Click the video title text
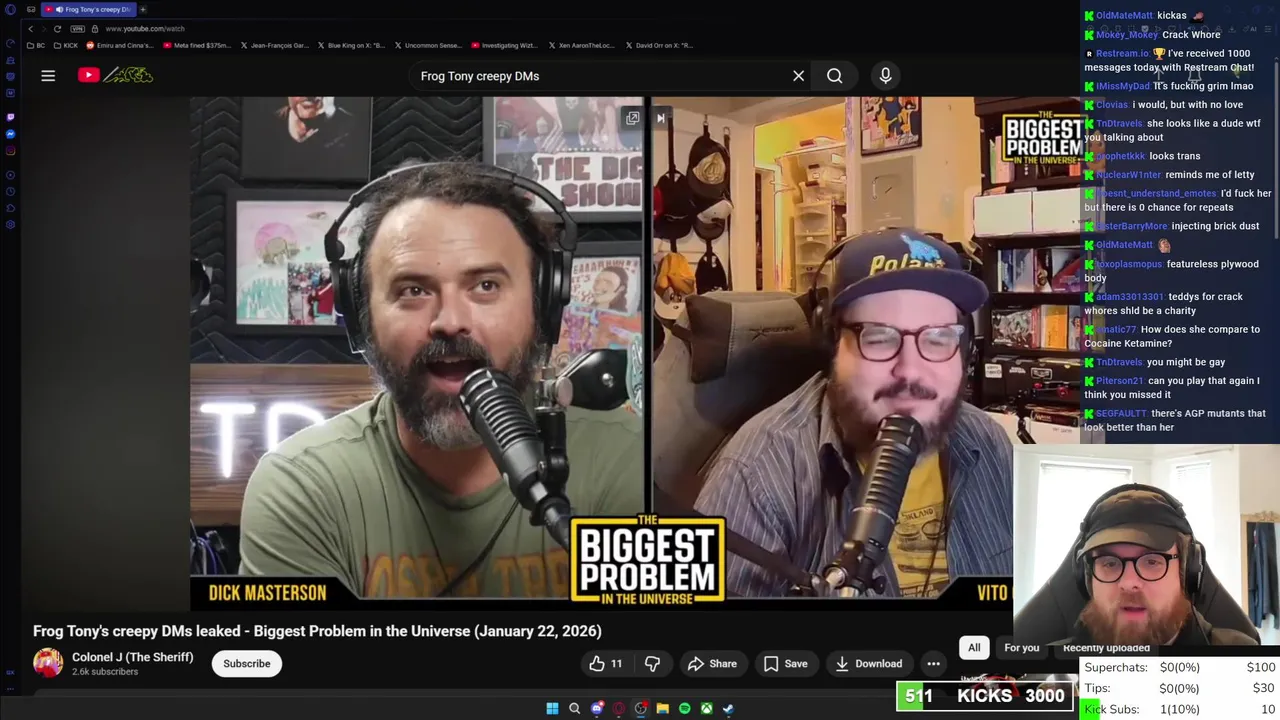This screenshot has height=720, width=1280. (x=317, y=631)
